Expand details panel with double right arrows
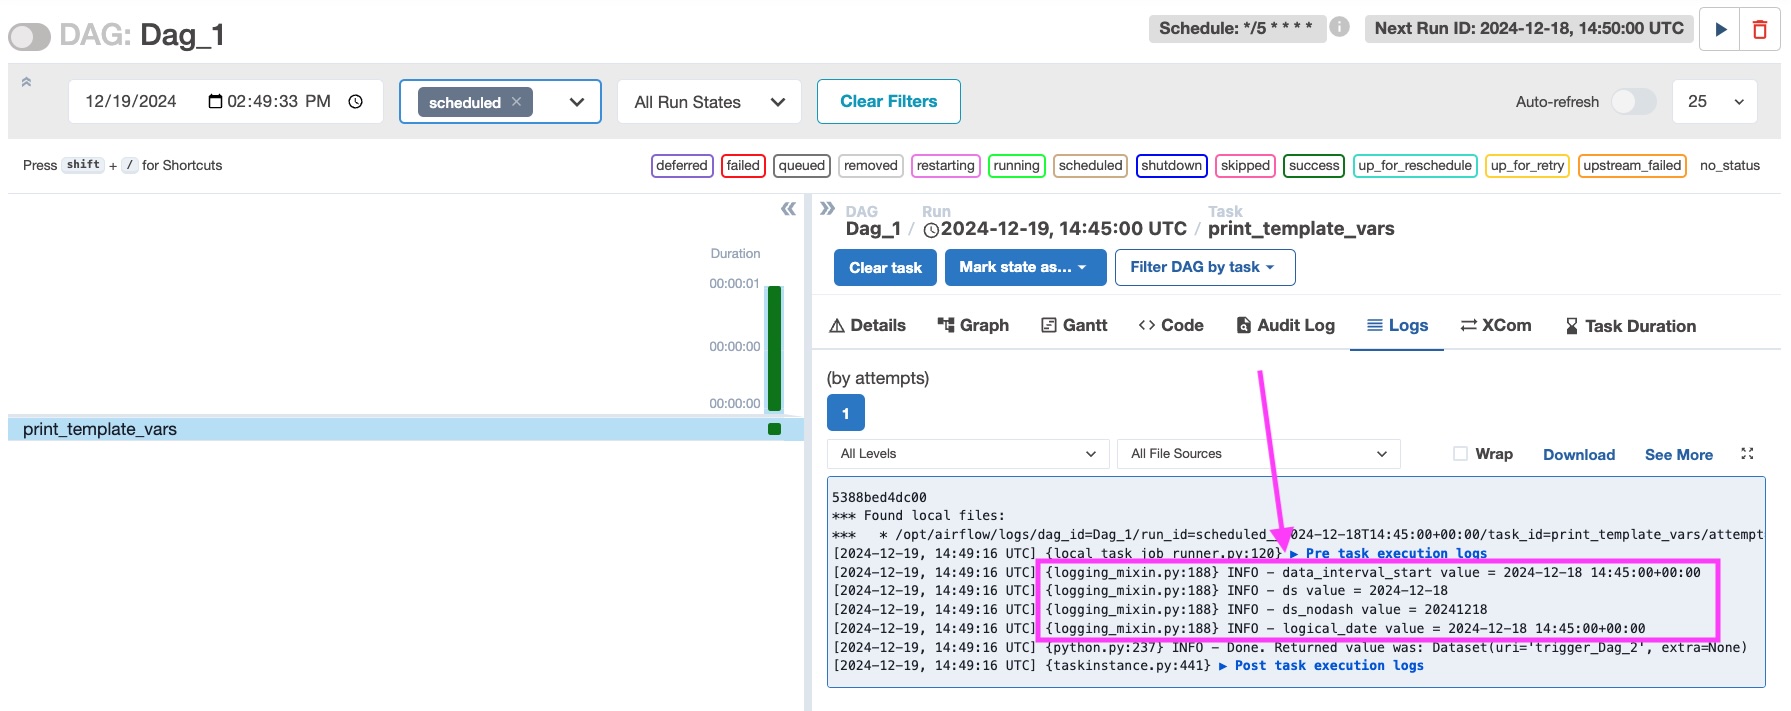Image resolution: width=1791 pixels, height=711 pixels. (x=827, y=208)
